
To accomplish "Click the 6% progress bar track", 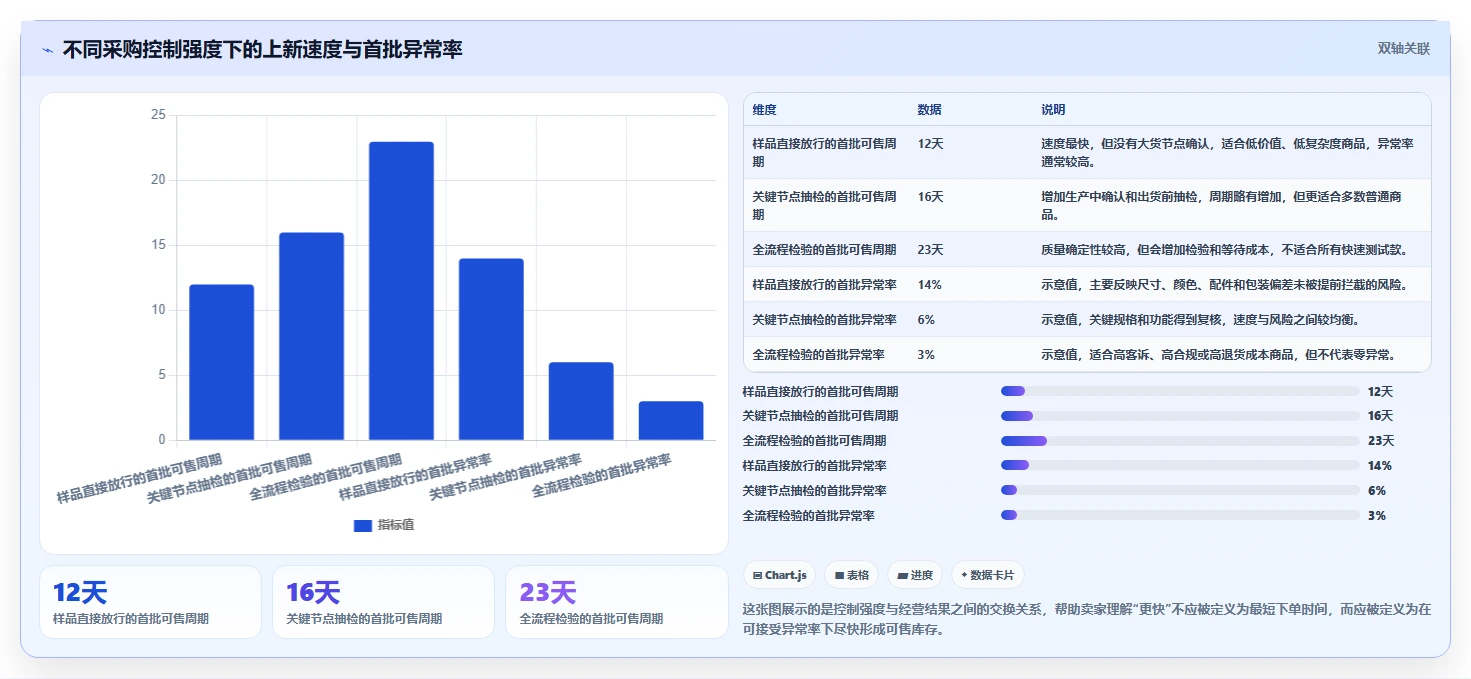I will point(1180,490).
